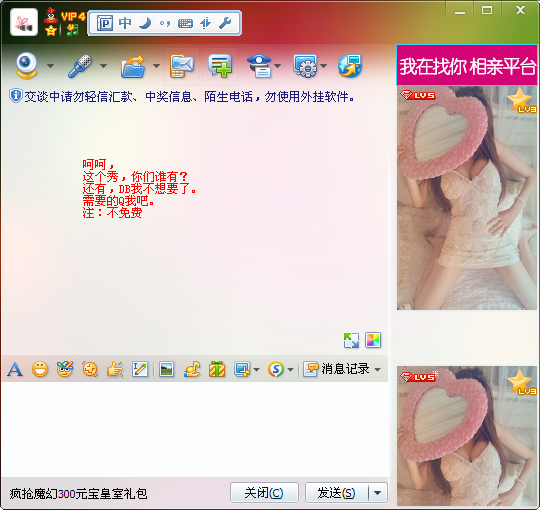Send a file using folder icon
The image size is (540, 510).
(133, 66)
